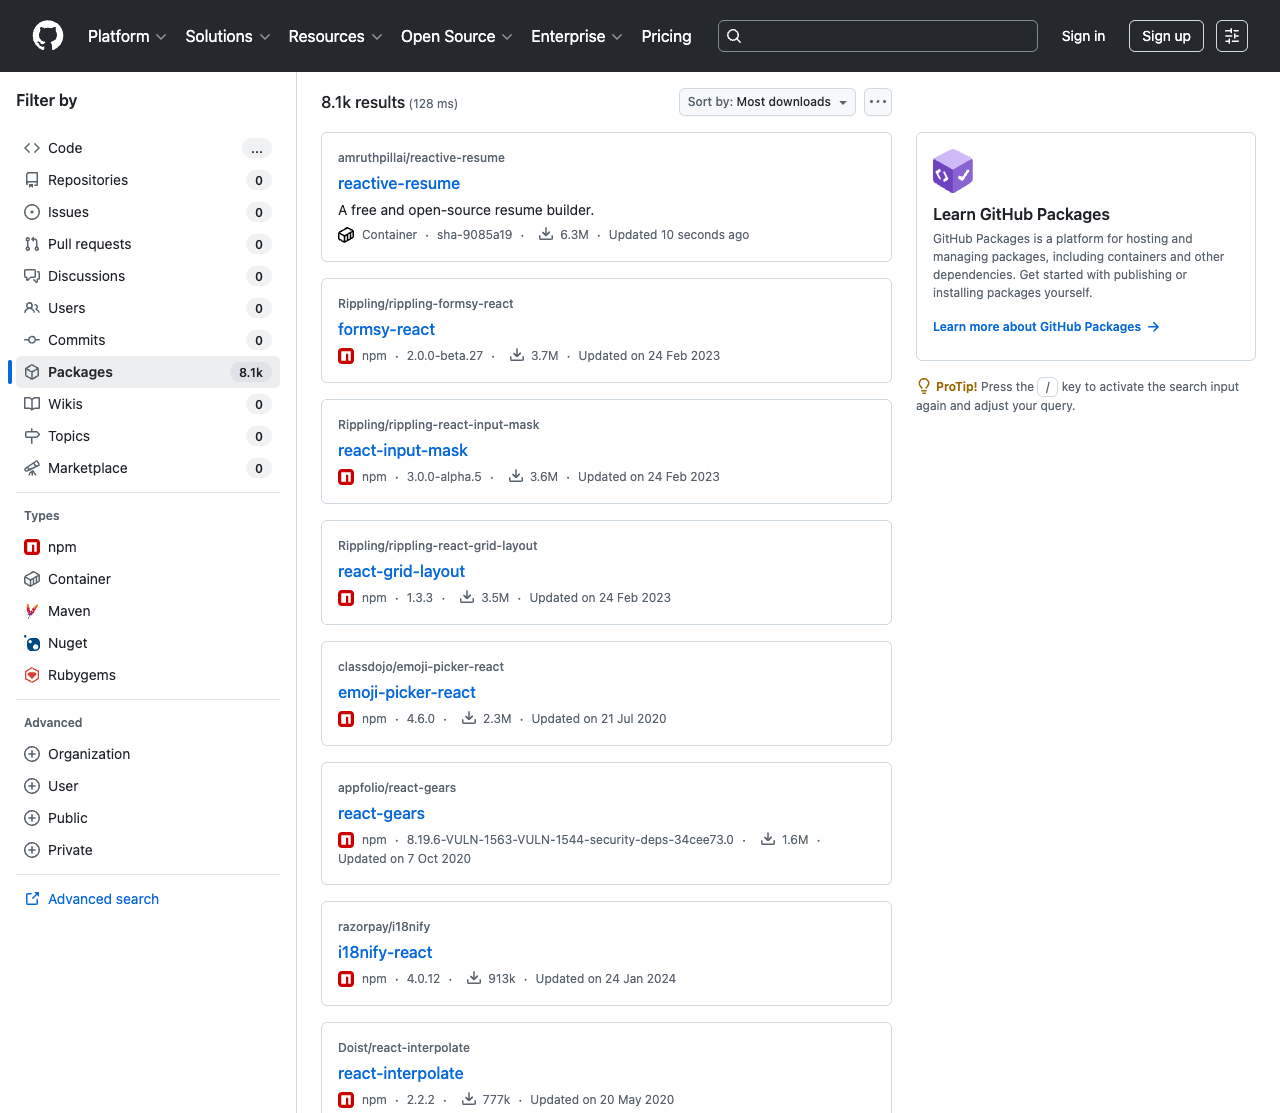Filter results by Issues
Screen dimensions: 1280x1113
pyautogui.click(x=148, y=212)
